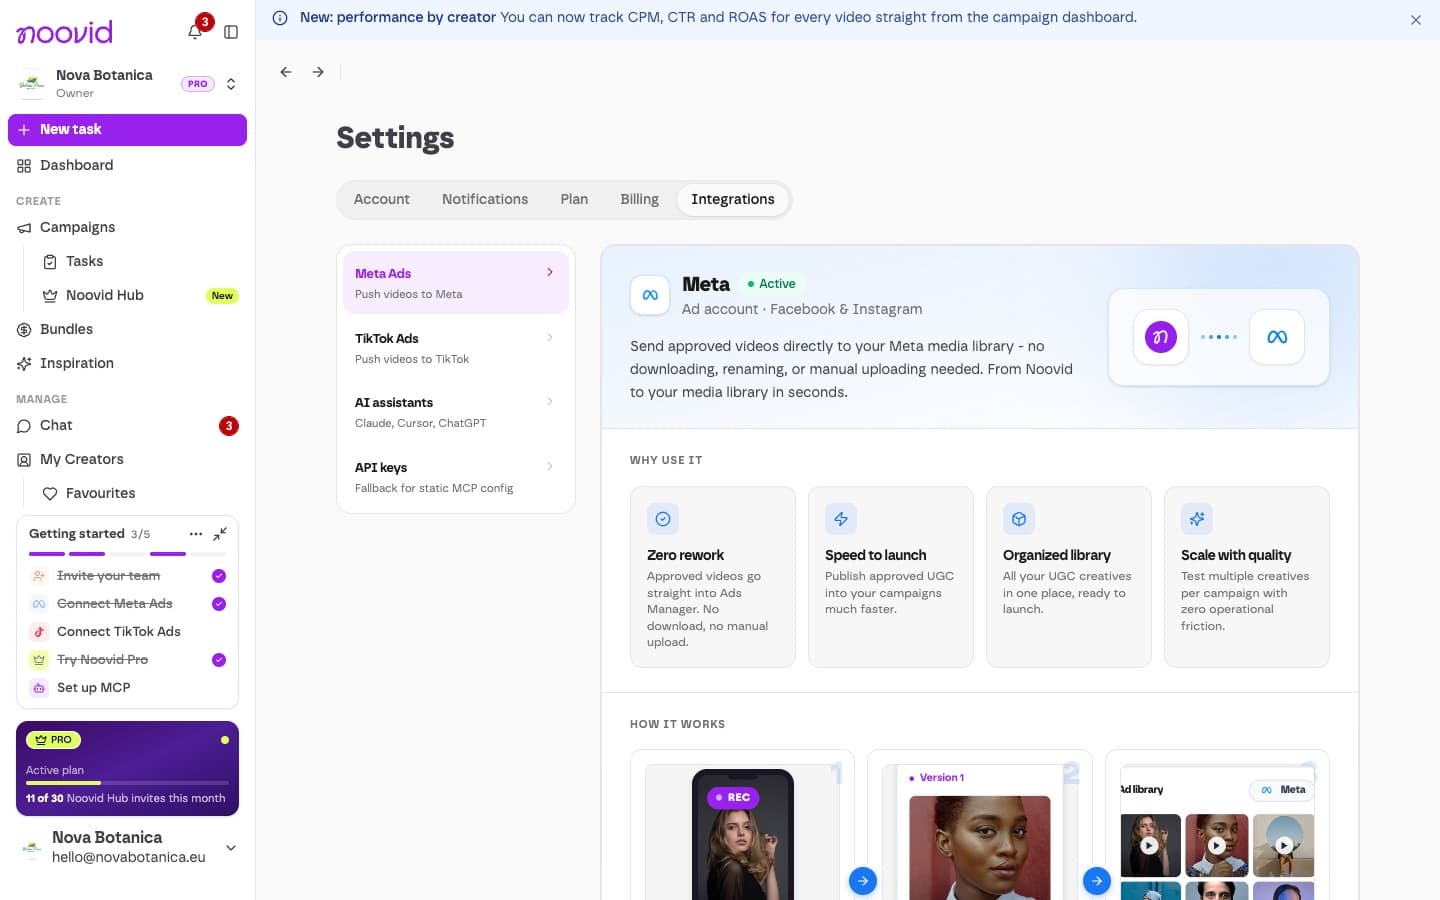Image resolution: width=1440 pixels, height=900 pixels.
Task: Switch to the Account tab
Action: 381,199
